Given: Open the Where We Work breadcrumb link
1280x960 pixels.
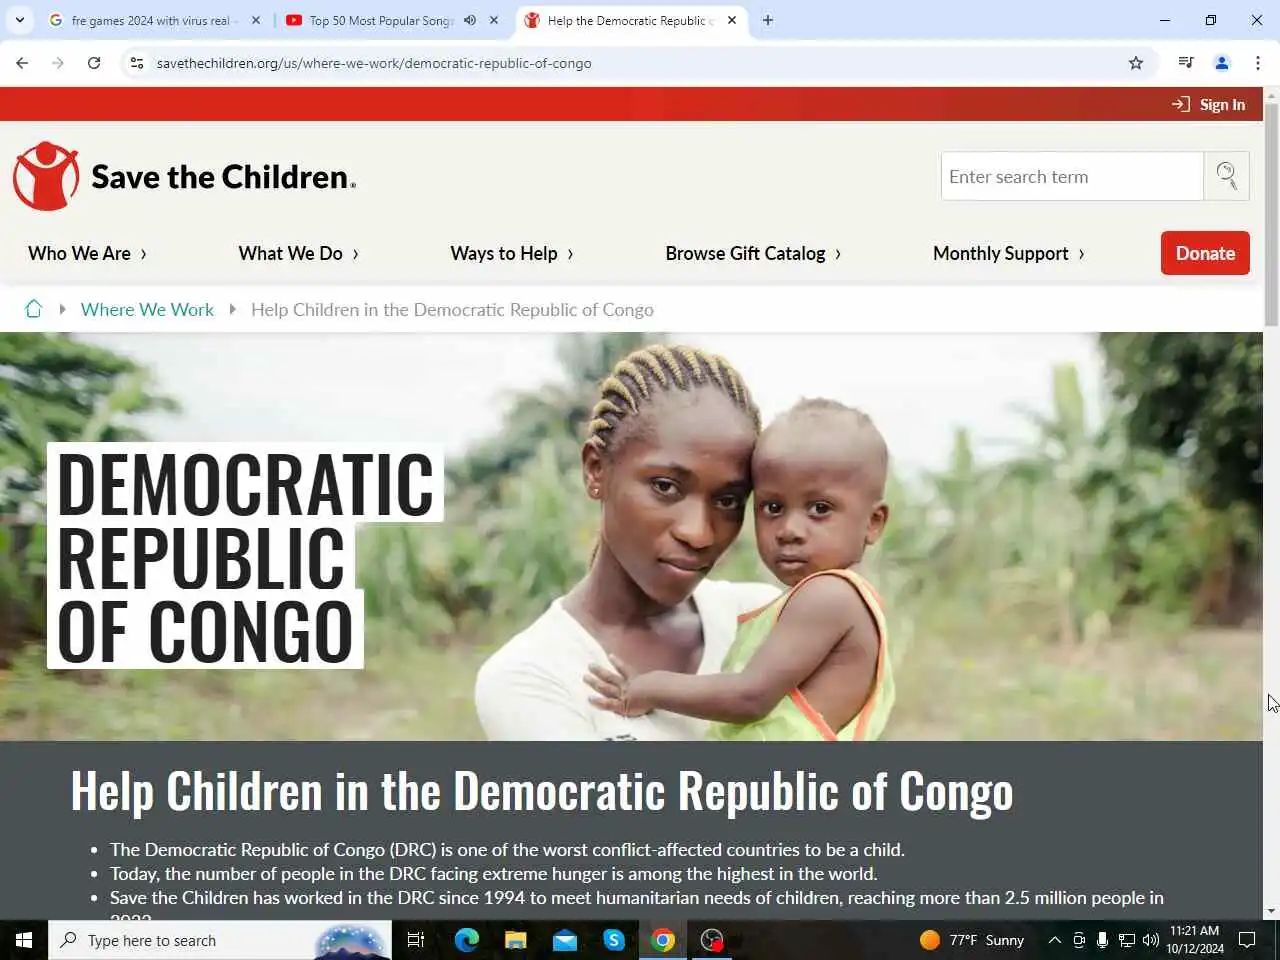Looking at the screenshot, I should 147,309.
